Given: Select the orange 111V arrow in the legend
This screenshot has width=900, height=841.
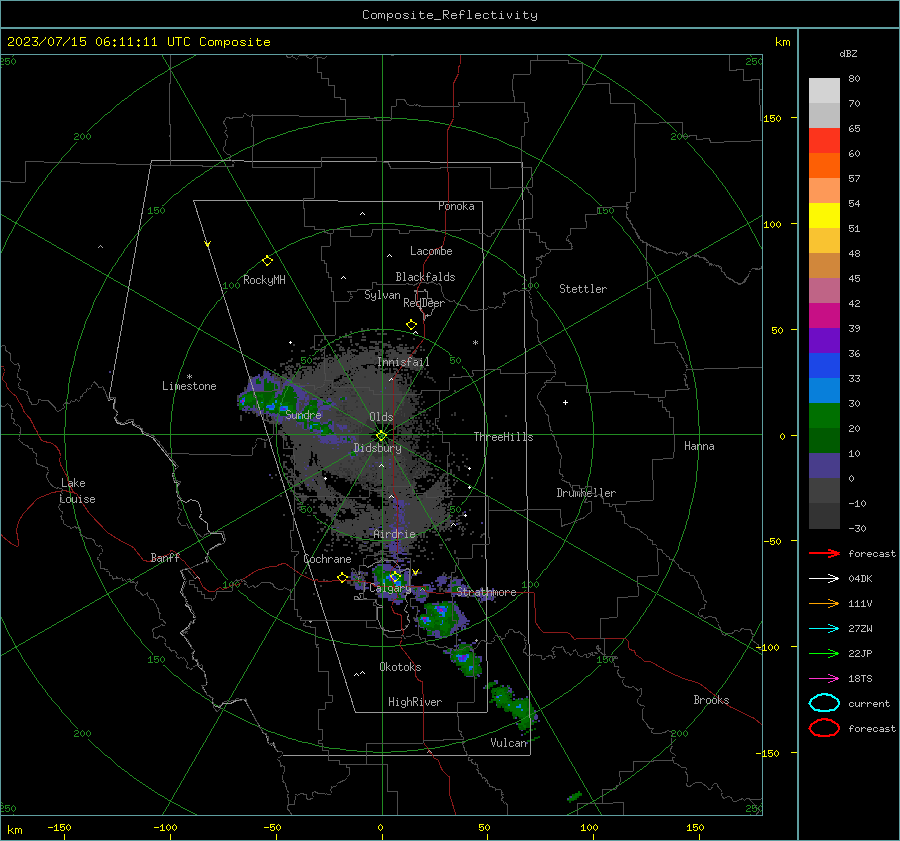Looking at the screenshot, I should [x=824, y=603].
